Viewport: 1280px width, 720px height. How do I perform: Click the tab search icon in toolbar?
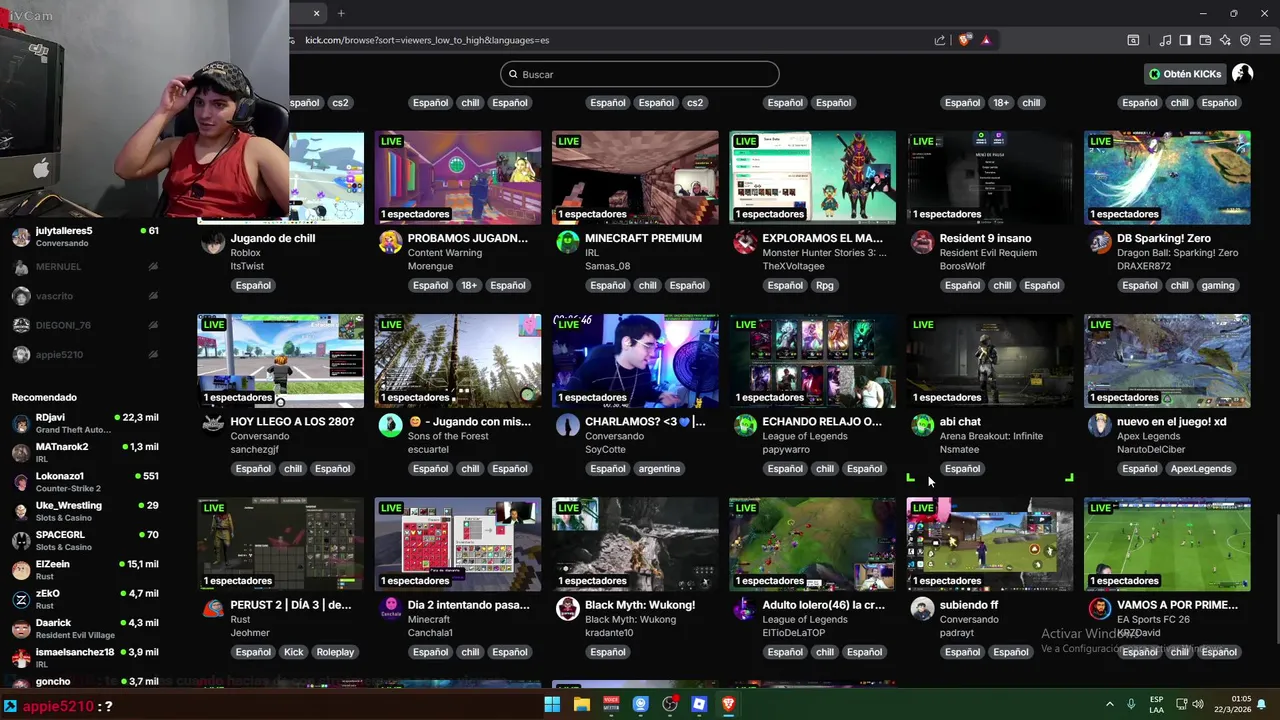pyautogui.click(x=1133, y=40)
